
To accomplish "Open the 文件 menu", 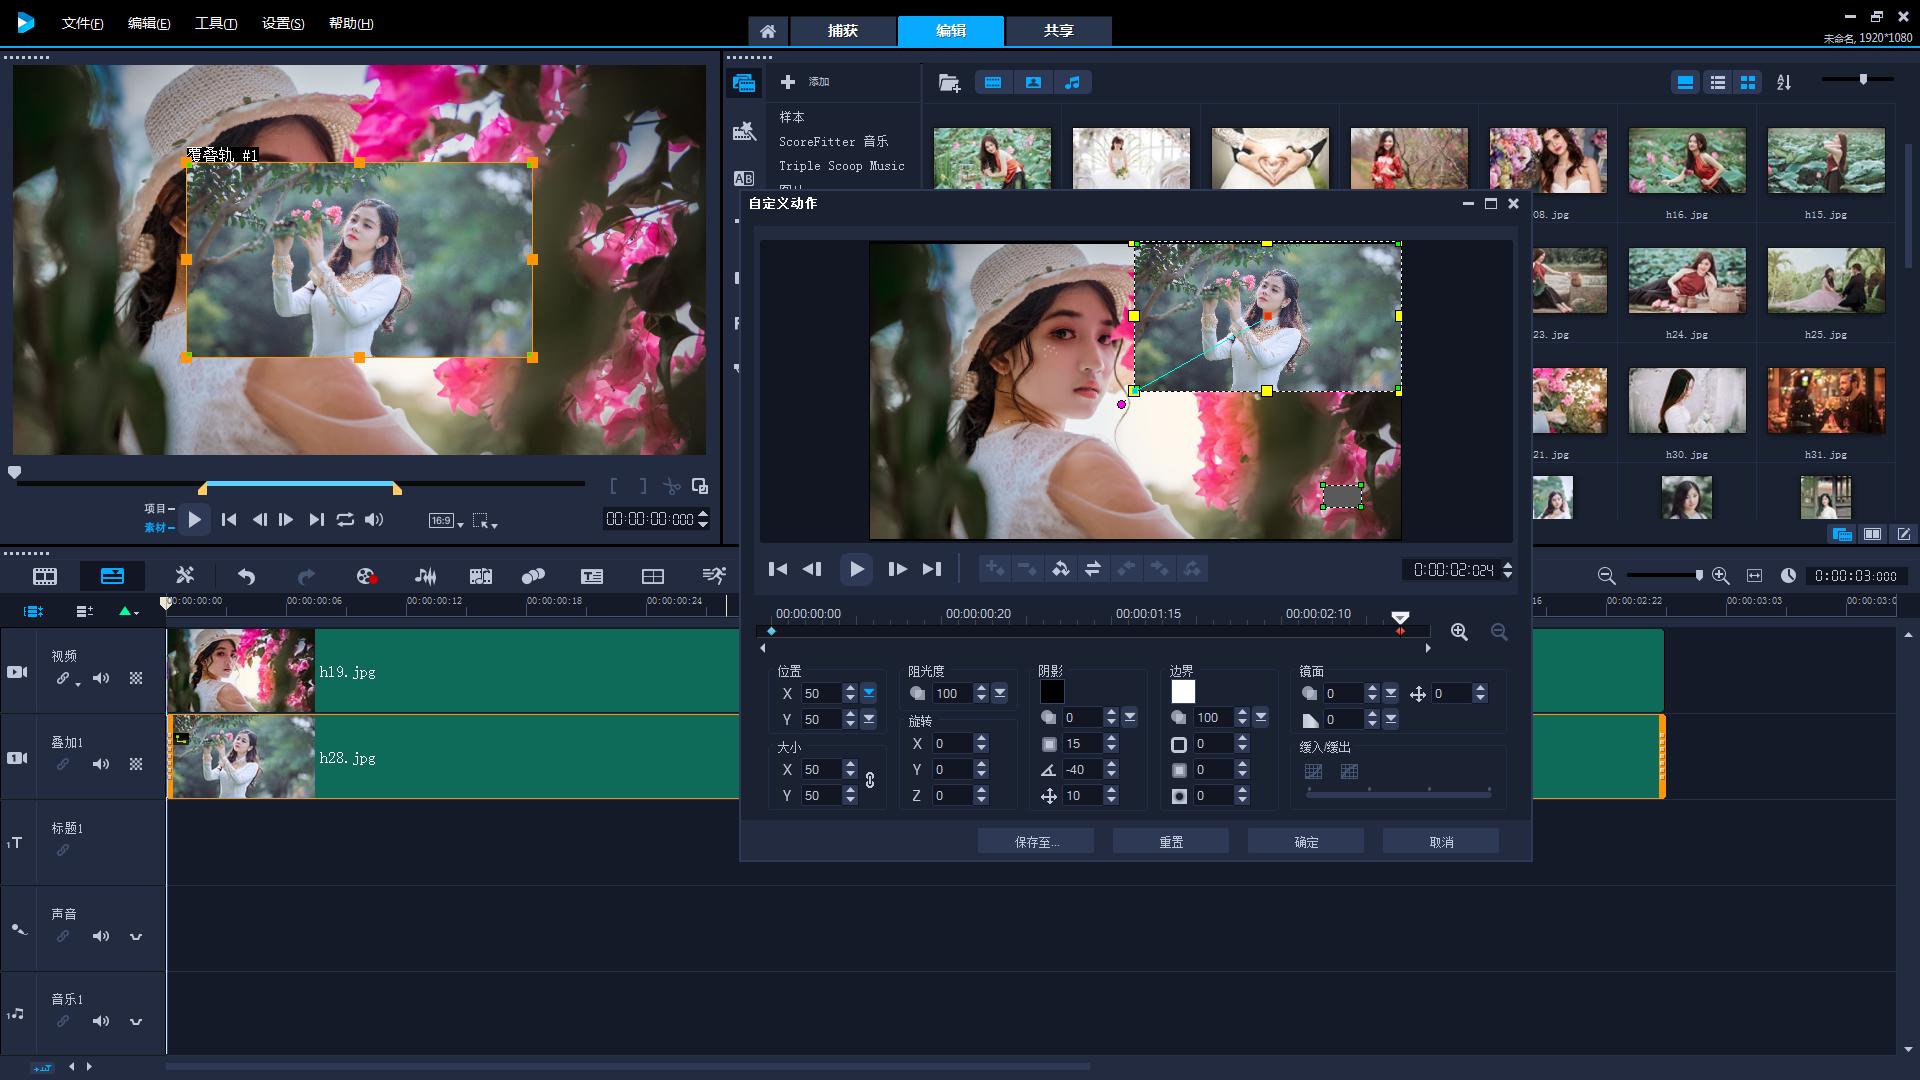I will click(82, 23).
